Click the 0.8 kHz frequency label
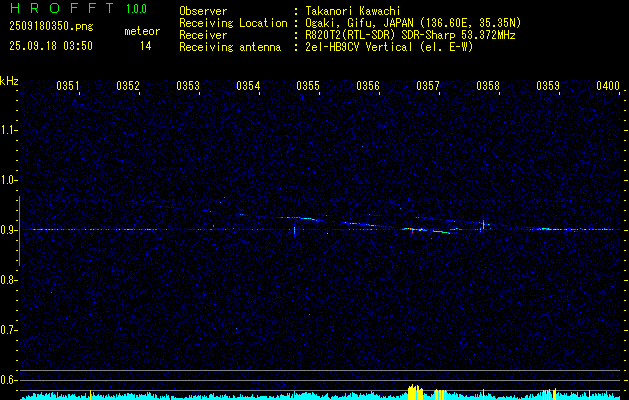Viewport: 629px width, 400px height. click(8, 280)
